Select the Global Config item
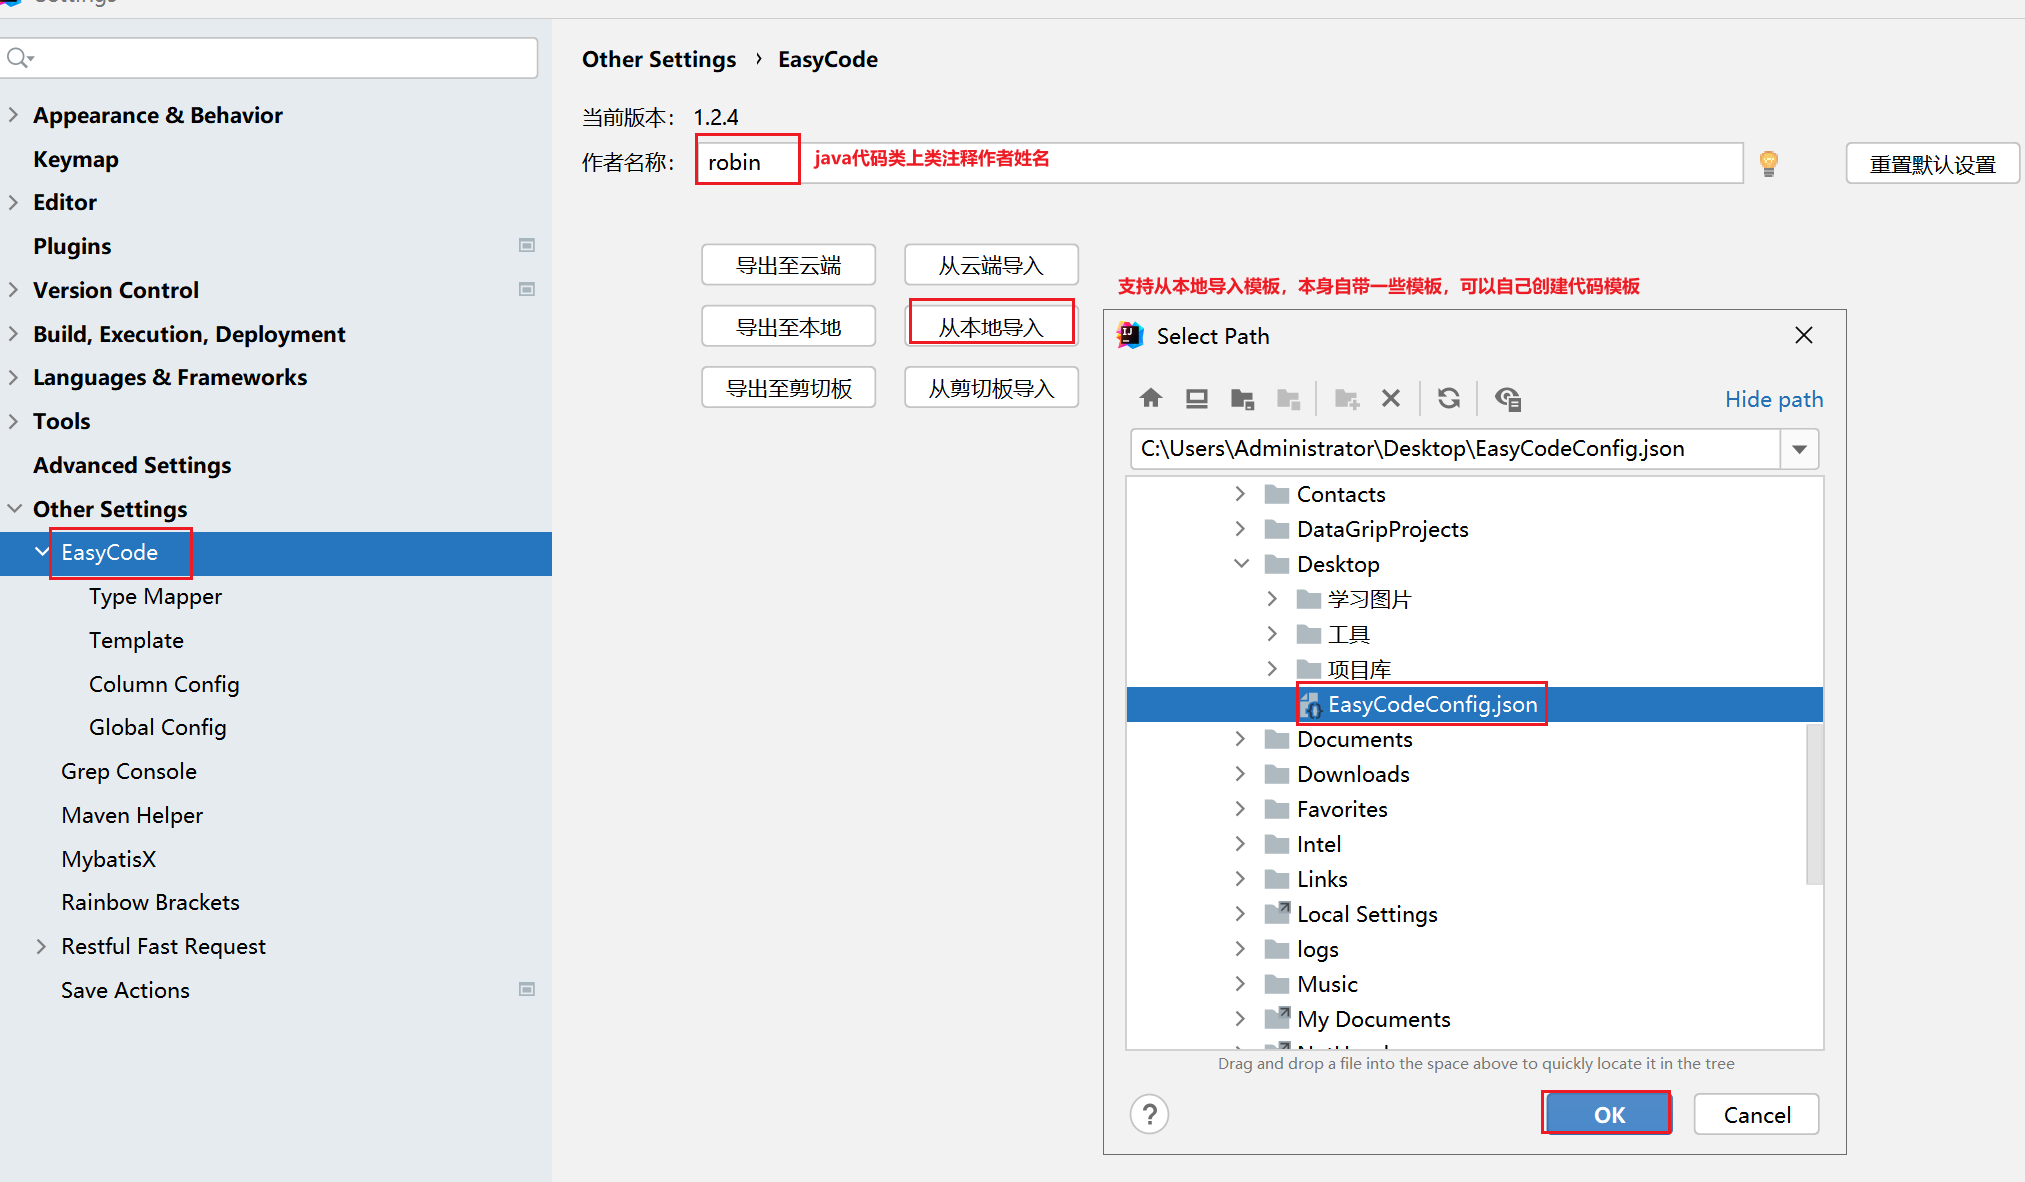 pyautogui.click(x=157, y=727)
